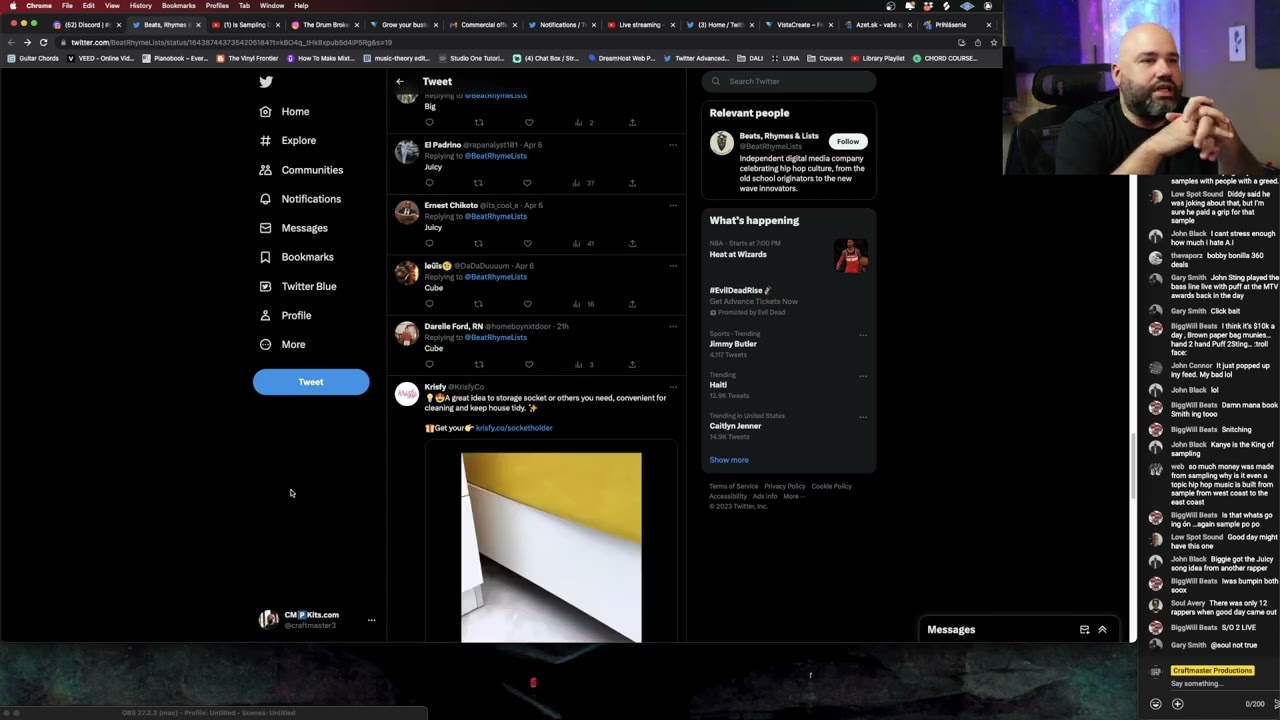Retweet the DaDaDuuuum Cube reply
The image size is (1280, 720).
click(x=478, y=304)
